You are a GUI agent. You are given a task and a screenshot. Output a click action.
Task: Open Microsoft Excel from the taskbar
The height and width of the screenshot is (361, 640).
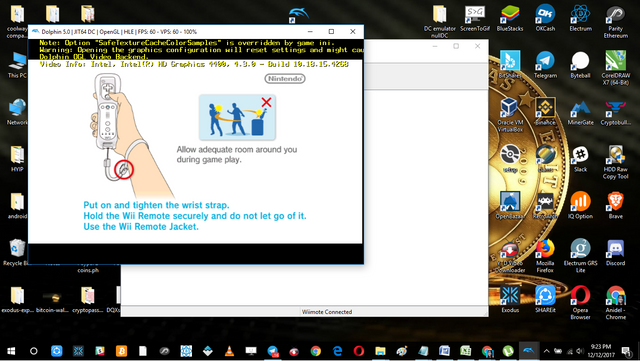466,351
